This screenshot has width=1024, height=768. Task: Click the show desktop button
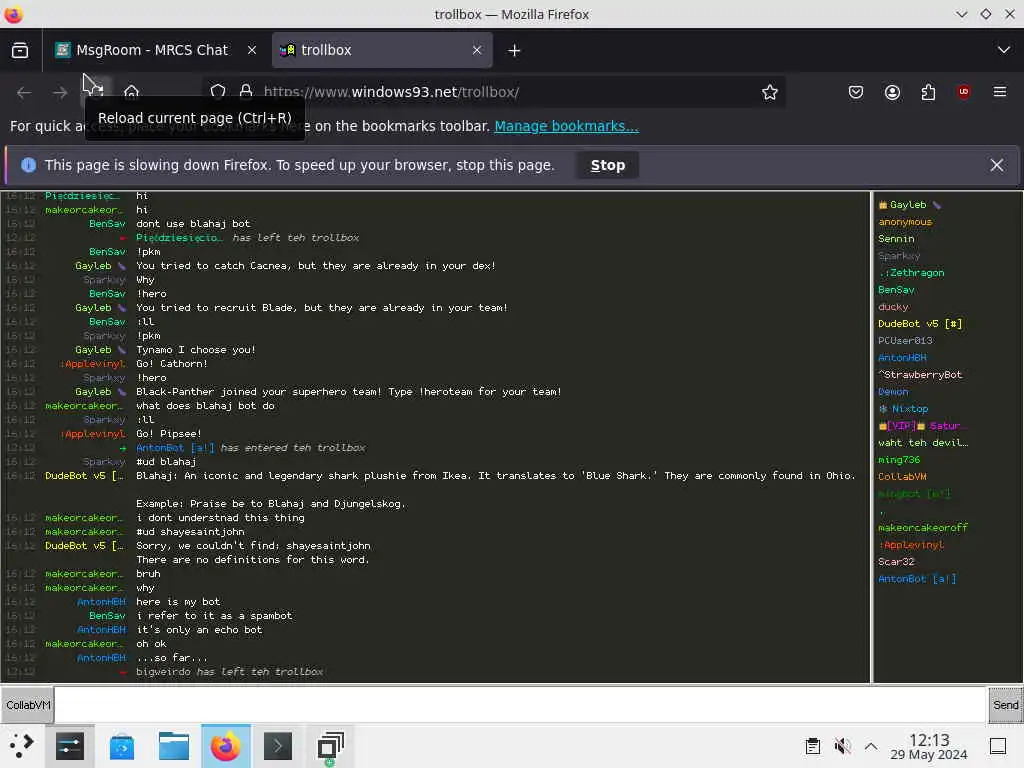998,746
